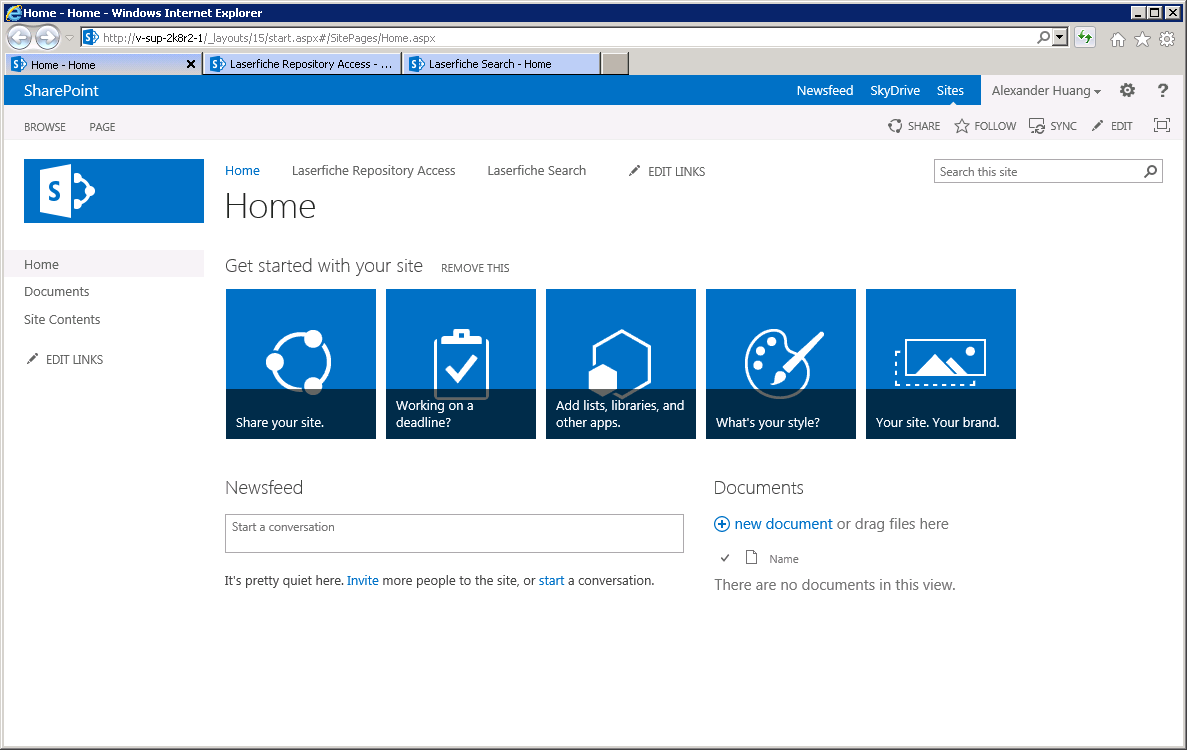Open the browser Home house icon

coord(1117,39)
